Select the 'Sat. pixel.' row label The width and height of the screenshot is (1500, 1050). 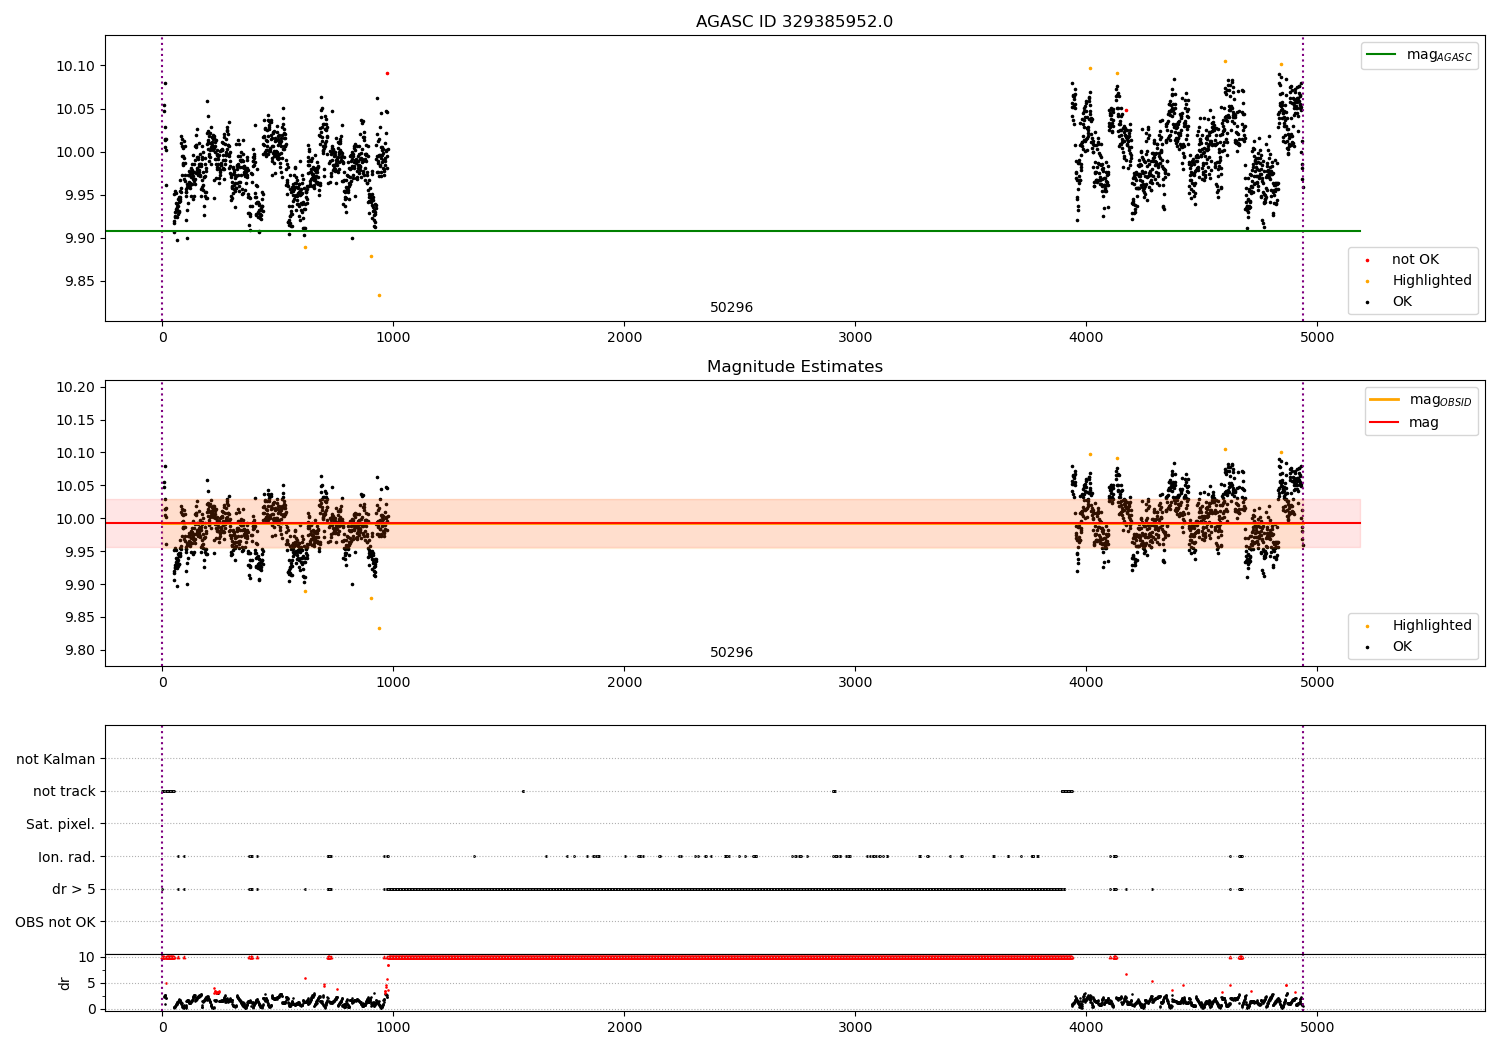click(x=61, y=825)
